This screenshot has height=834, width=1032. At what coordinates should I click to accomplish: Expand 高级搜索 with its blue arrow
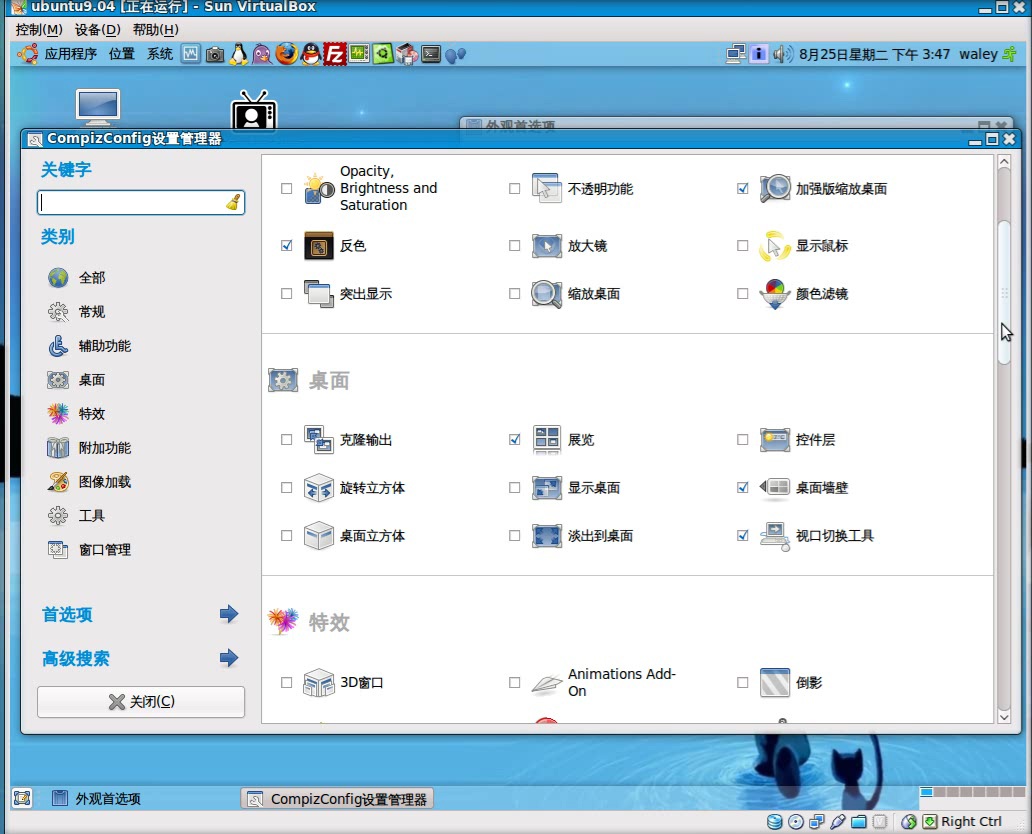tap(229, 658)
